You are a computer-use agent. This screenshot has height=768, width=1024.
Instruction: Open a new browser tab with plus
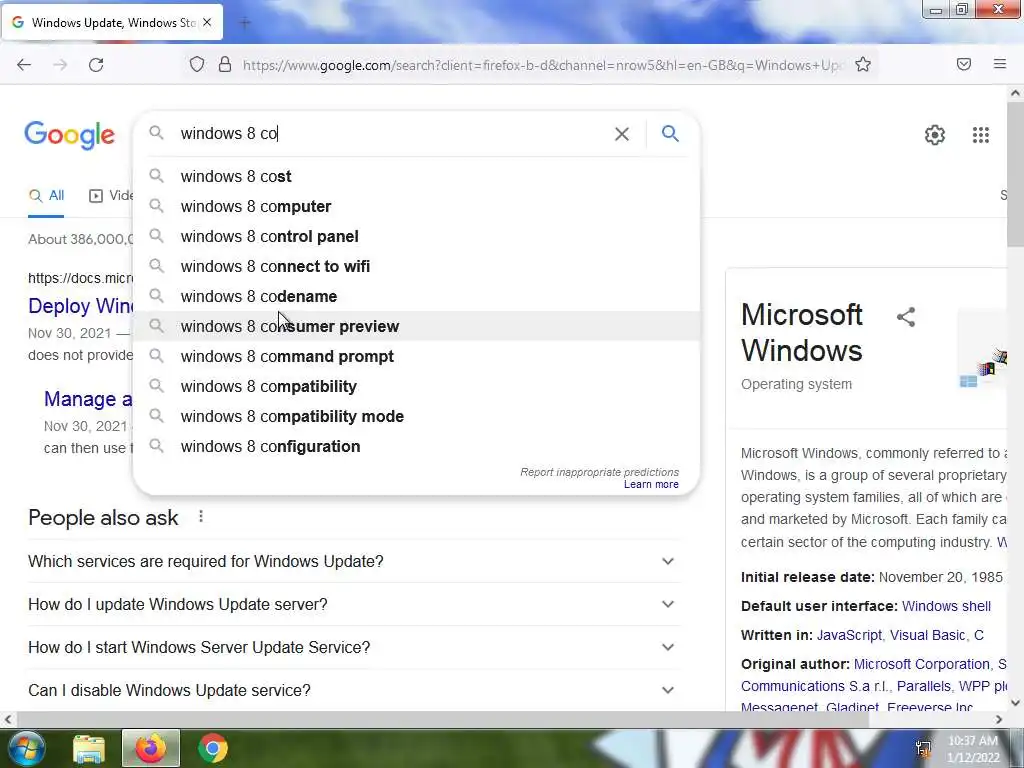click(x=245, y=23)
